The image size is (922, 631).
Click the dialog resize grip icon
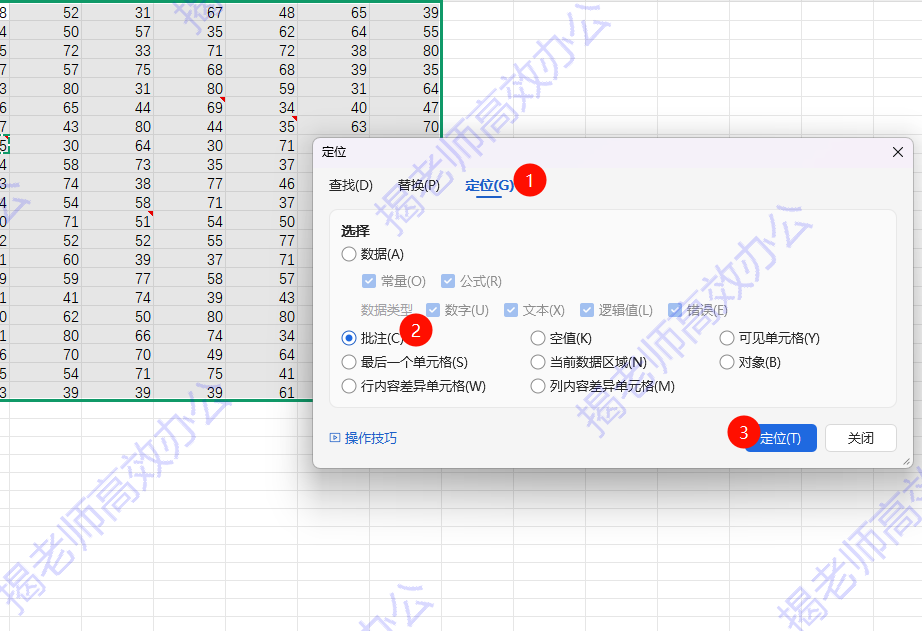(907, 462)
